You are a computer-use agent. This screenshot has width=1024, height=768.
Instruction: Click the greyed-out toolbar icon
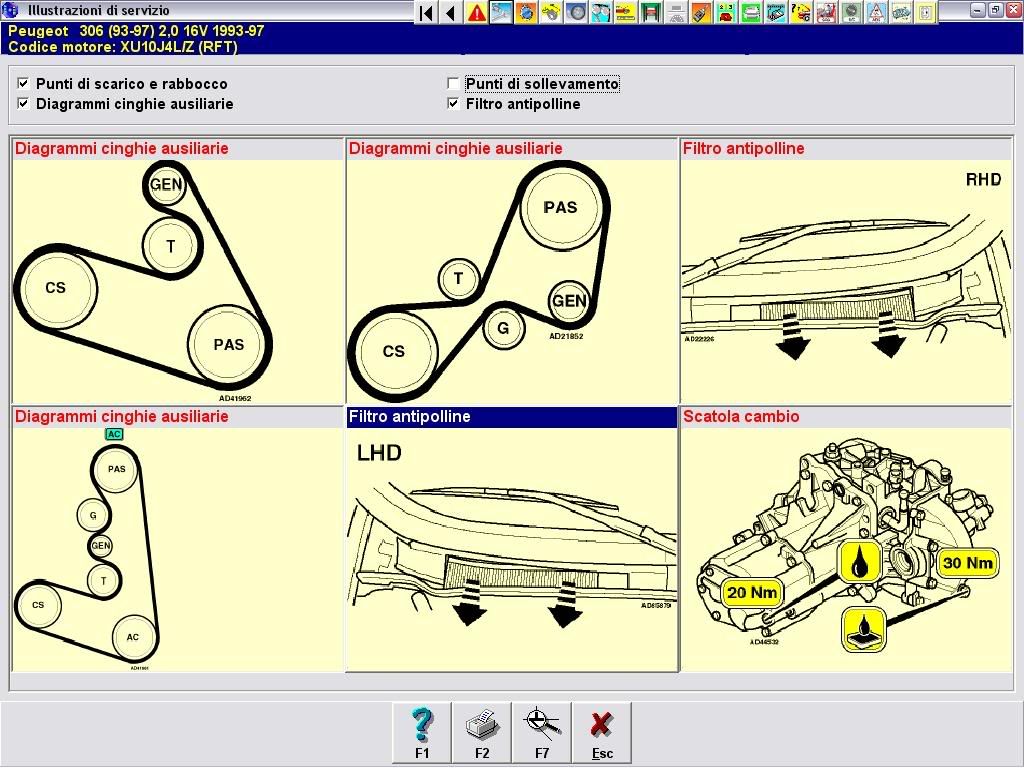point(676,12)
